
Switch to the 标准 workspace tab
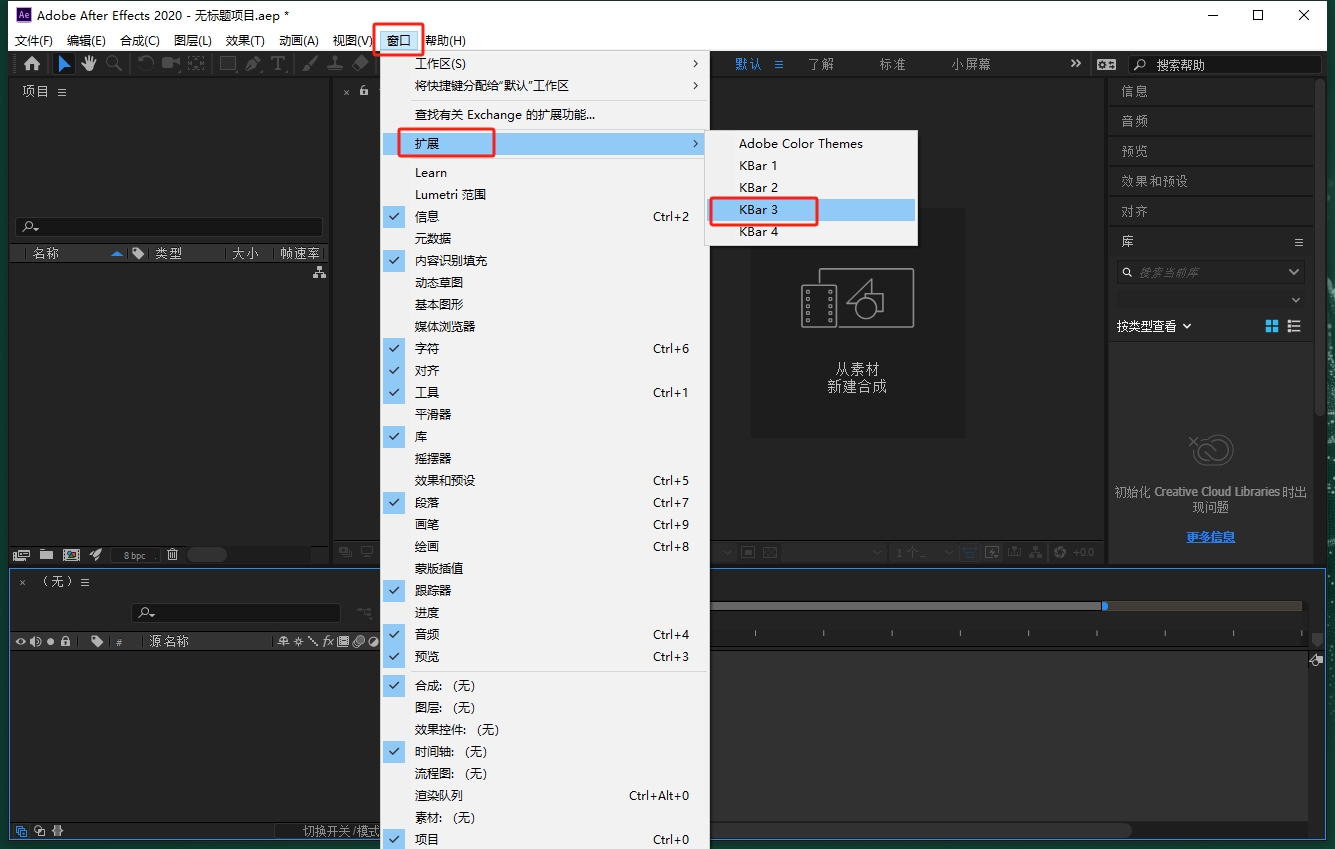click(892, 64)
